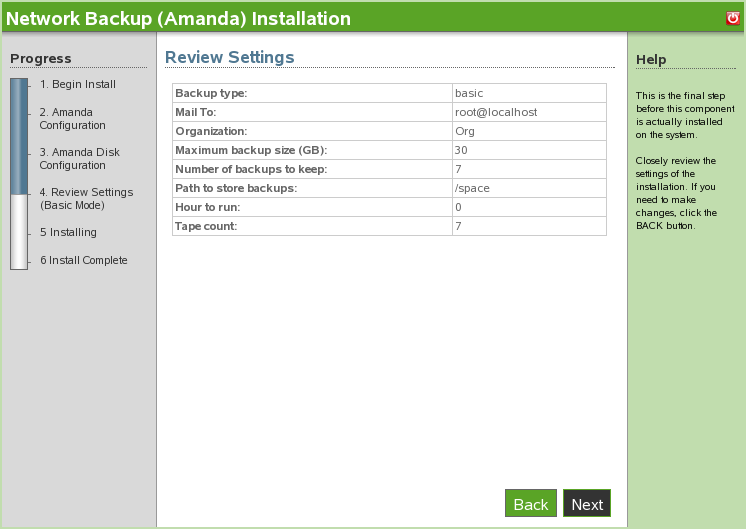Select step 6 Install Complete
The width and height of the screenshot is (746, 529).
pyautogui.click(x=83, y=260)
